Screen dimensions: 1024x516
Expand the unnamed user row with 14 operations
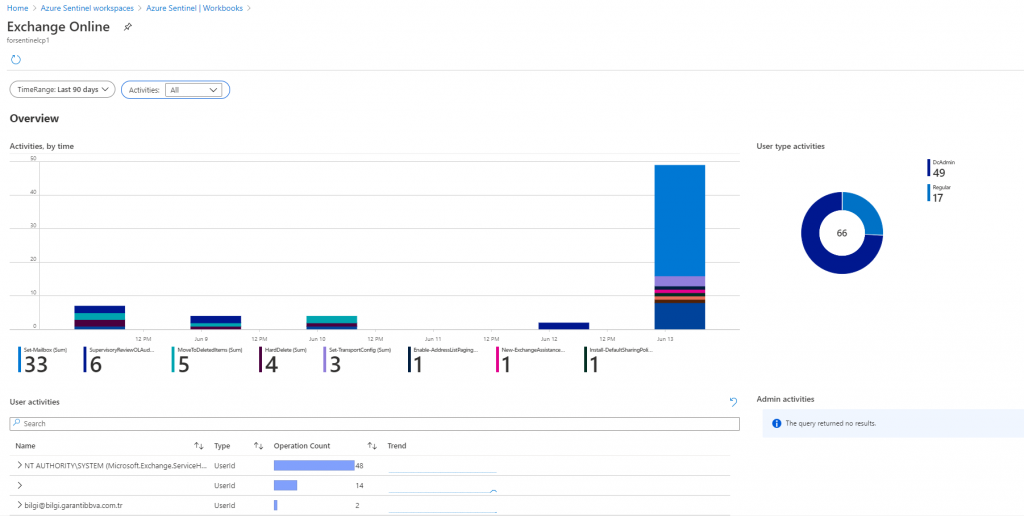(20, 485)
